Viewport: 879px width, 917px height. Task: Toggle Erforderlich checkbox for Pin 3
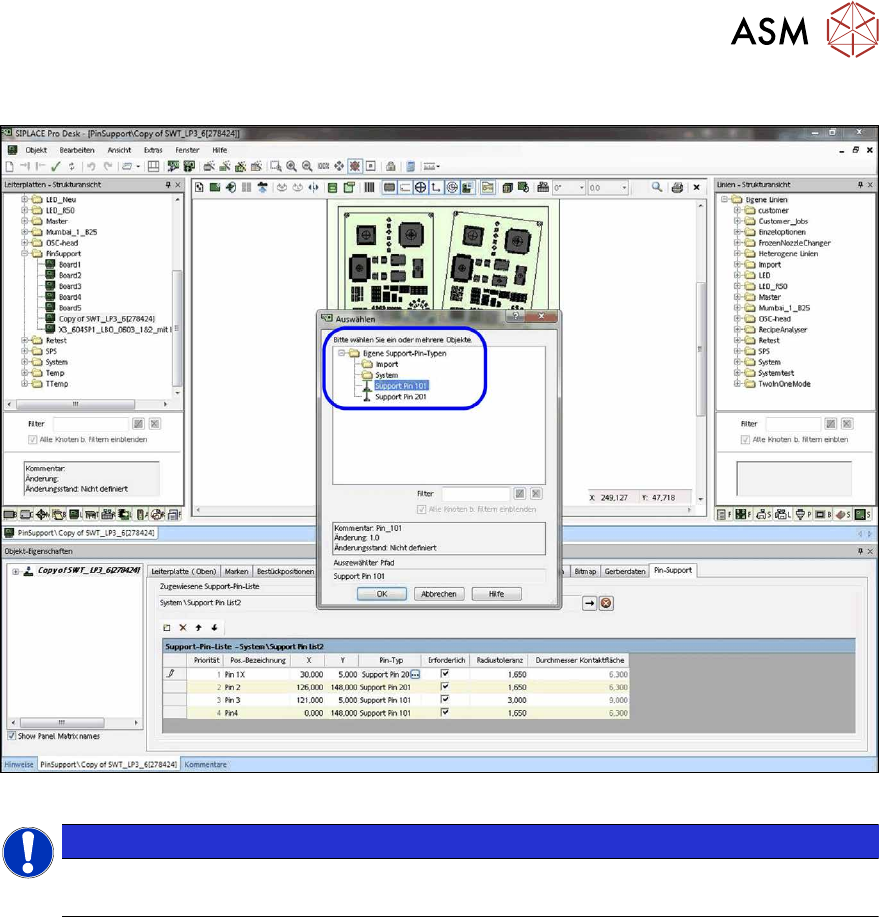[x=445, y=699]
